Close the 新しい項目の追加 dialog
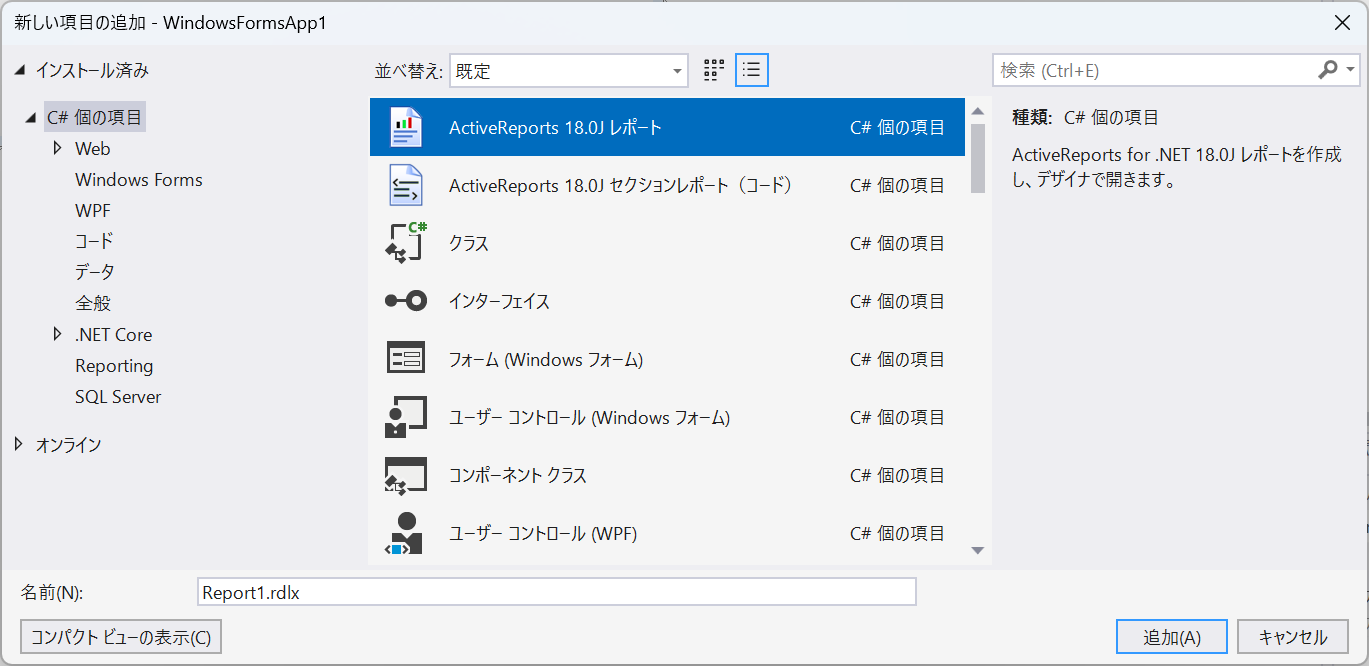This screenshot has width=1369, height=666. (x=1342, y=22)
